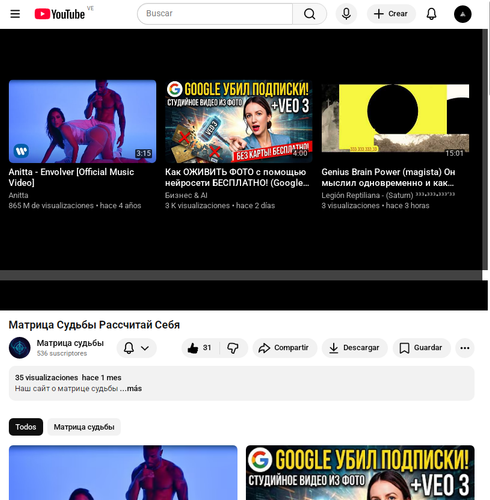This screenshot has width=490, height=500.
Task: Select the Todos filter chip
Action: pos(26,427)
